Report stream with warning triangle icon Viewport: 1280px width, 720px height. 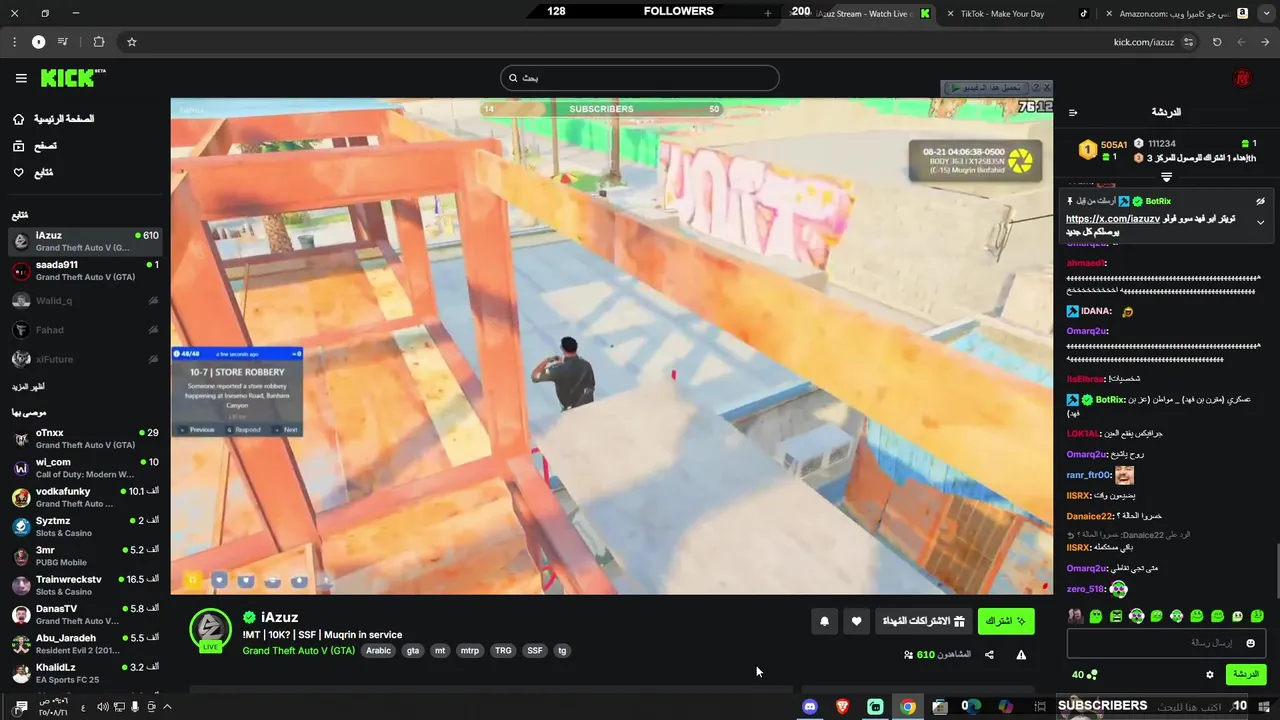click(x=1021, y=655)
